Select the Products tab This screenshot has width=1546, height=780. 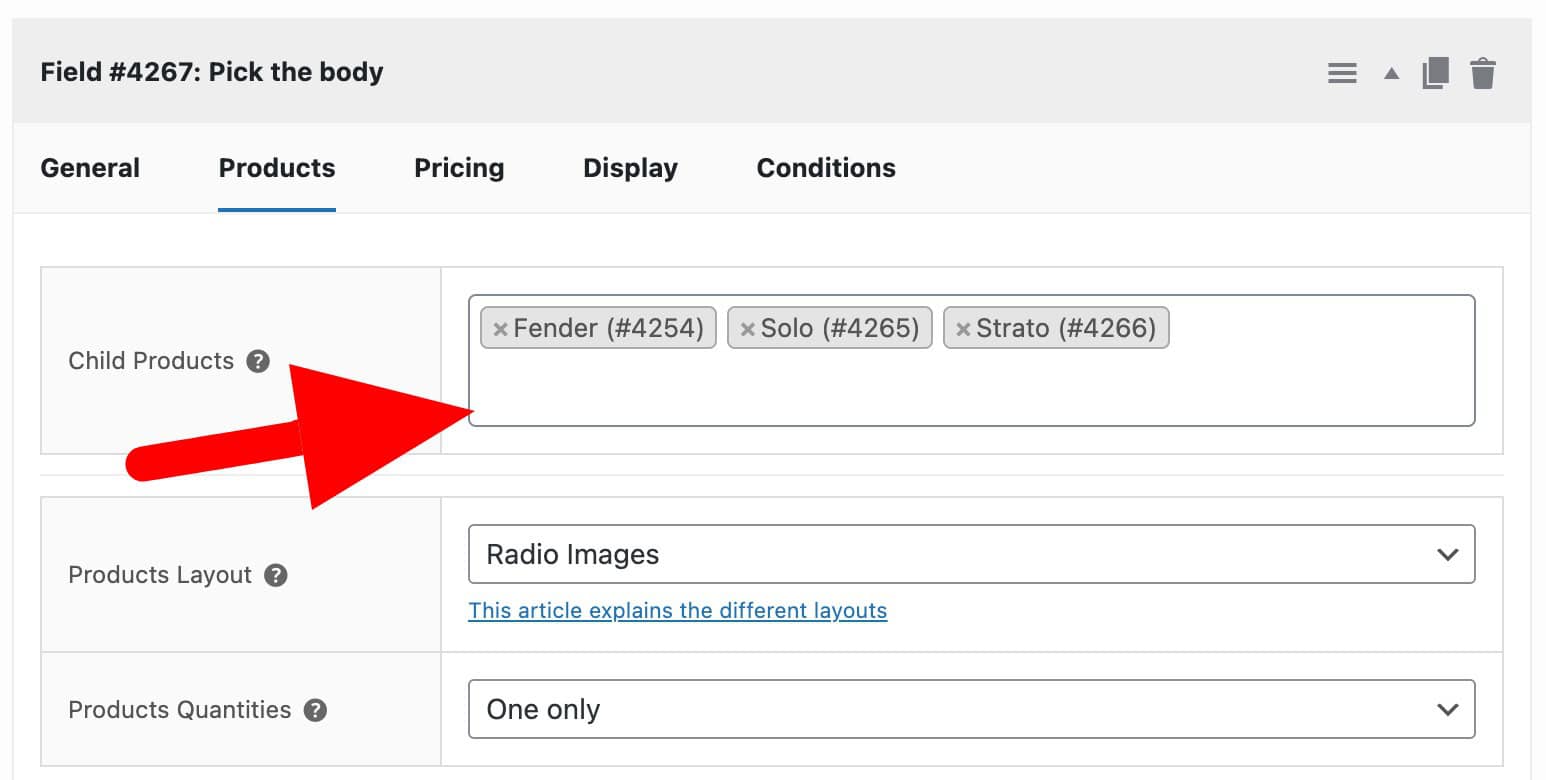tap(276, 168)
